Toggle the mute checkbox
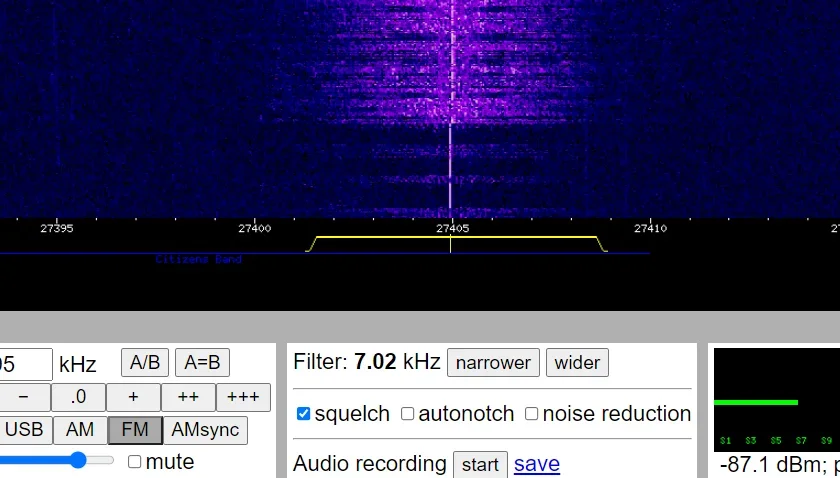The height and width of the screenshot is (478, 840). tap(134, 461)
